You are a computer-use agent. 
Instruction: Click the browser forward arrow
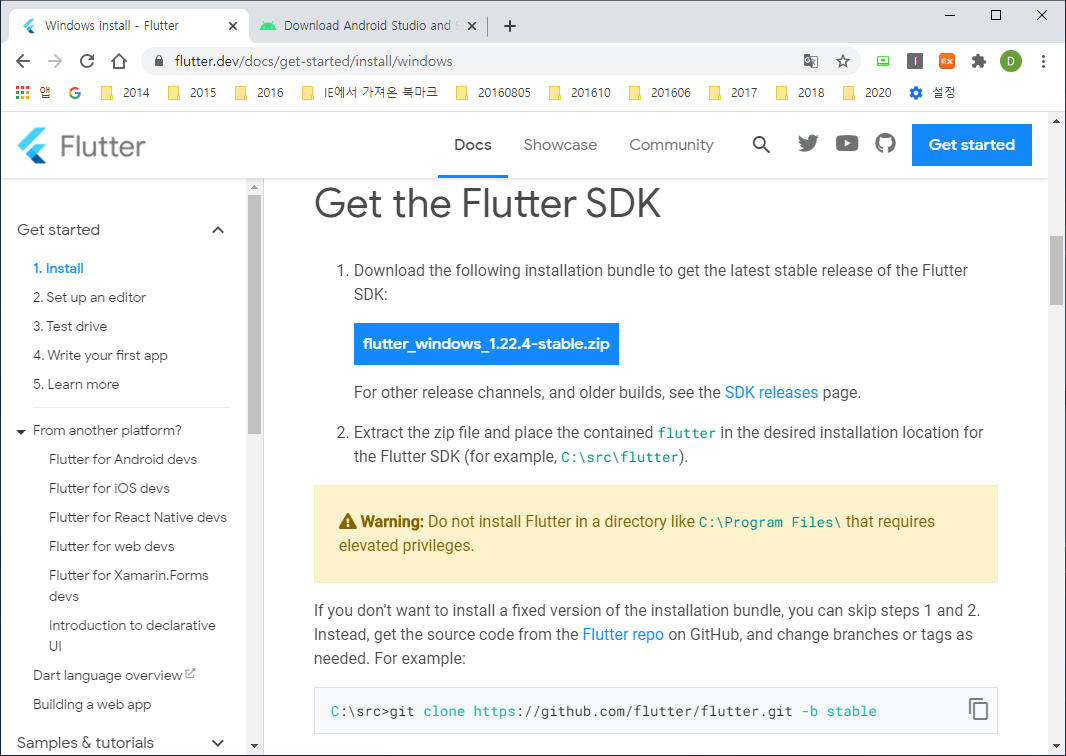pyautogui.click(x=55, y=61)
